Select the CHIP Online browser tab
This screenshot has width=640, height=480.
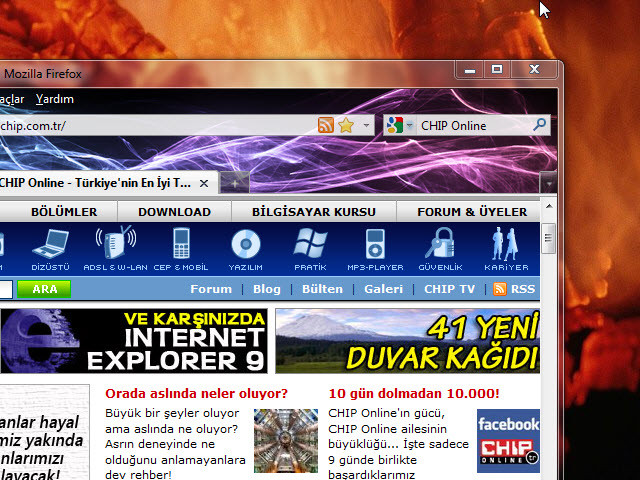point(108,183)
